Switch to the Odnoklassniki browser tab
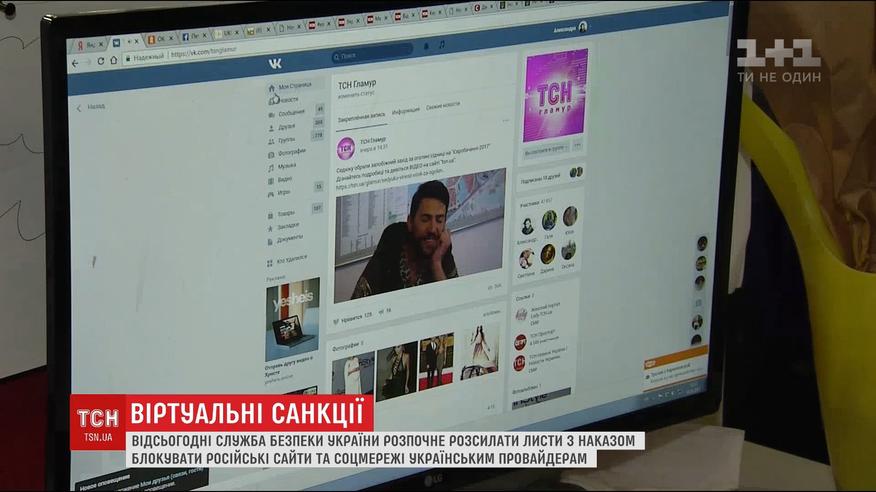Screen dimensions: 876x492 [x=160, y=39]
